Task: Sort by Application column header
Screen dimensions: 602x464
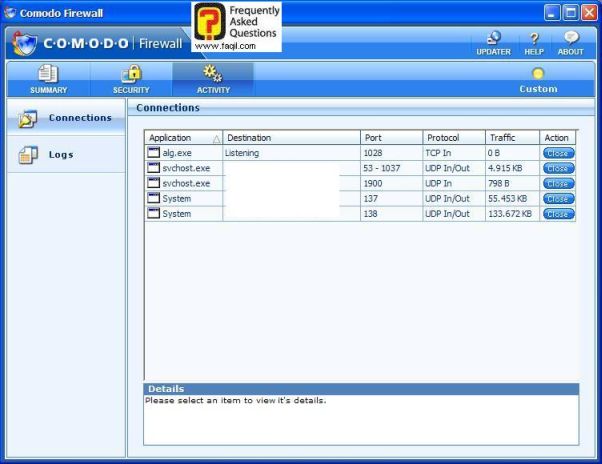Action: click(x=184, y=137)
